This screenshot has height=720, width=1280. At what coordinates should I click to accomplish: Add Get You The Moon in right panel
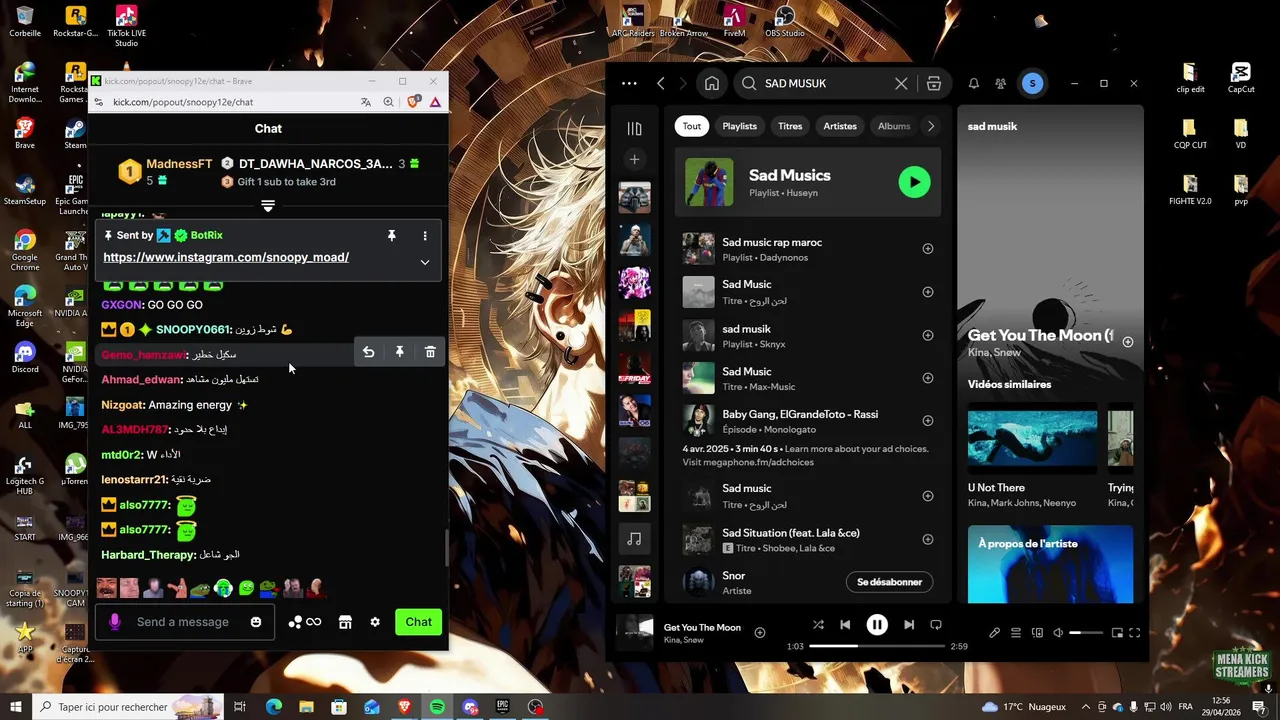[1128, 342]
